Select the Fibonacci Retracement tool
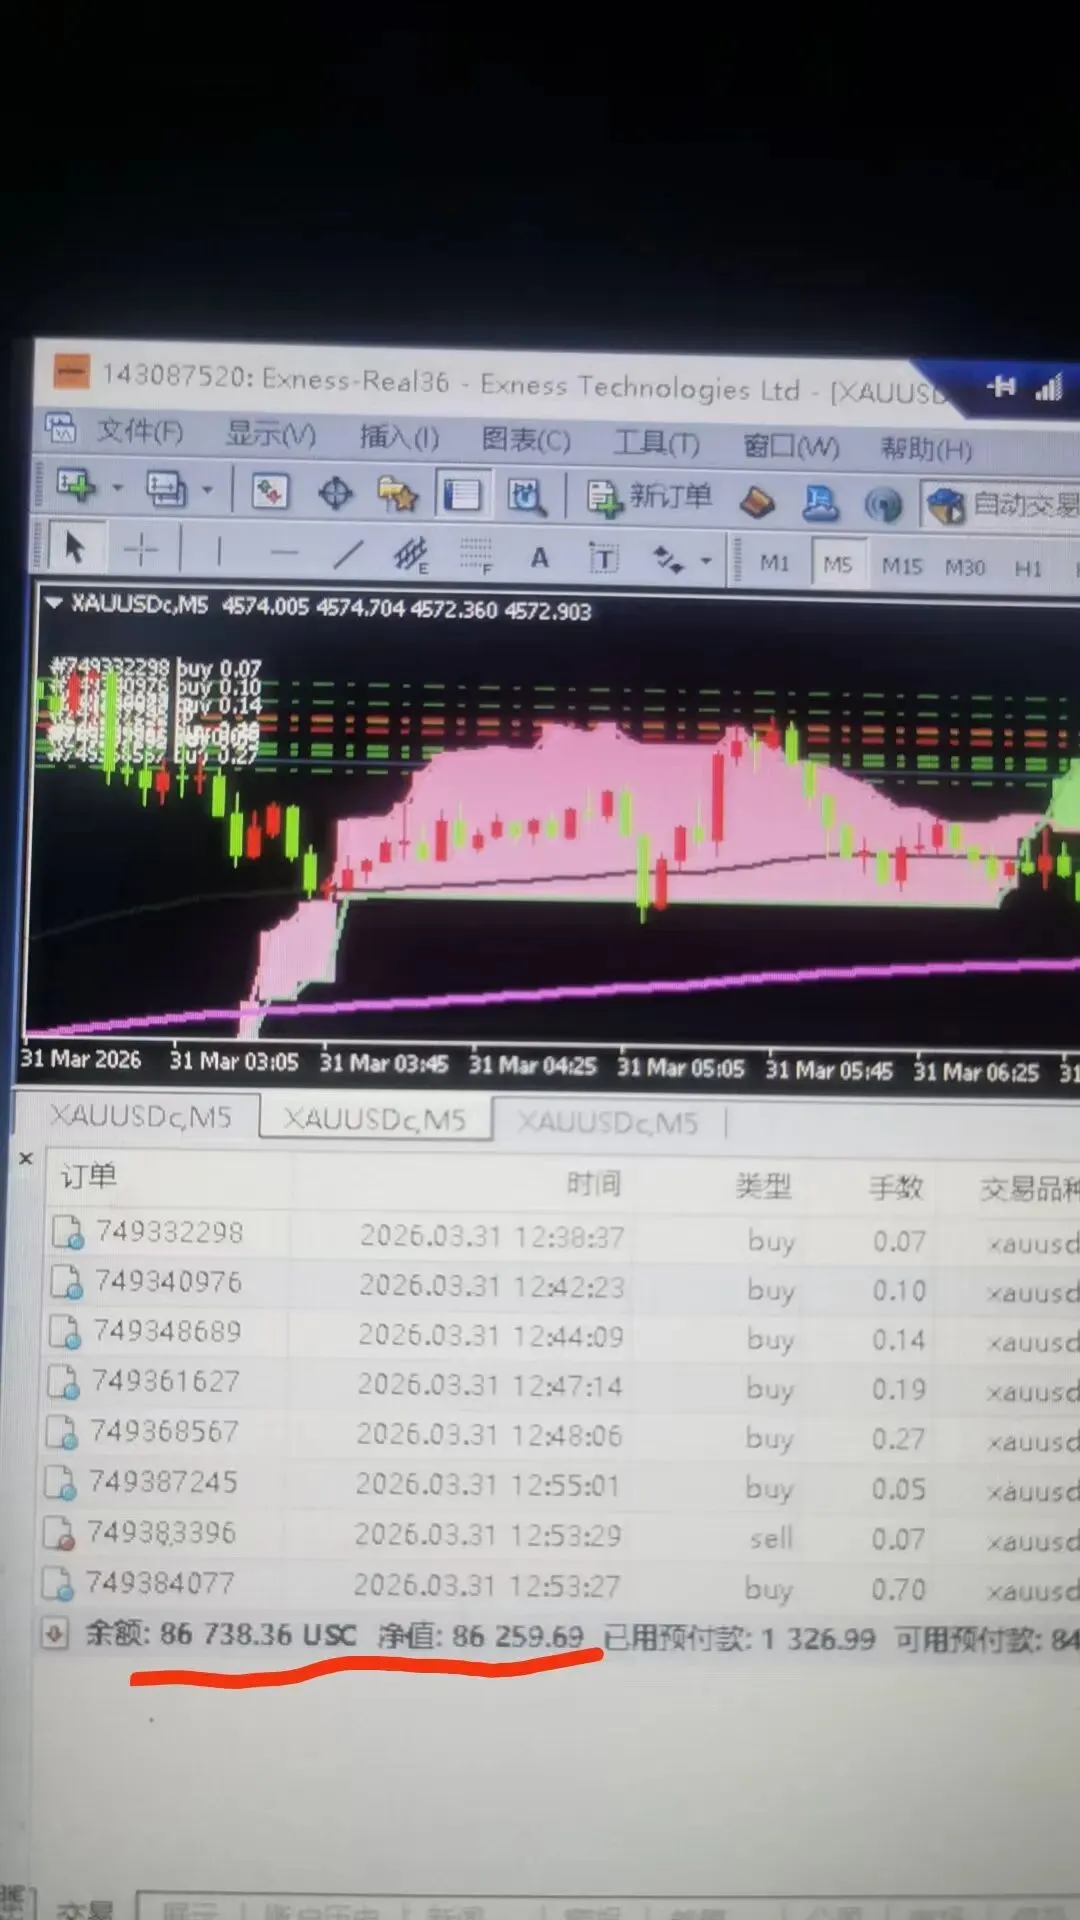Viewport: 1080px width, 1920px height. (476, 556)
